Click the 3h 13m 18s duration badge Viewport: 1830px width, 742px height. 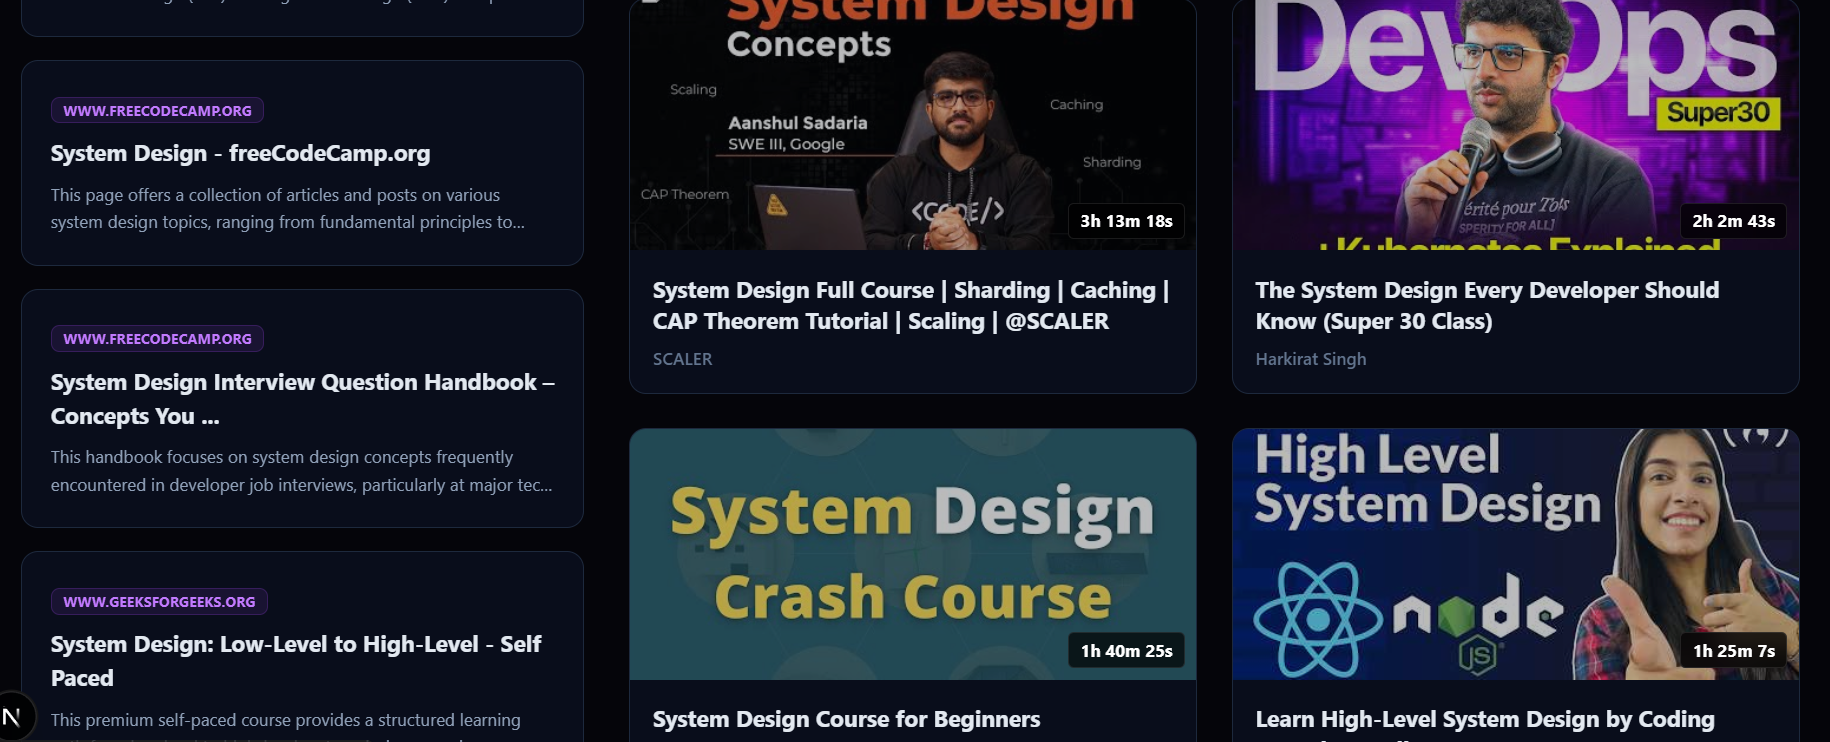(1126, 221)
